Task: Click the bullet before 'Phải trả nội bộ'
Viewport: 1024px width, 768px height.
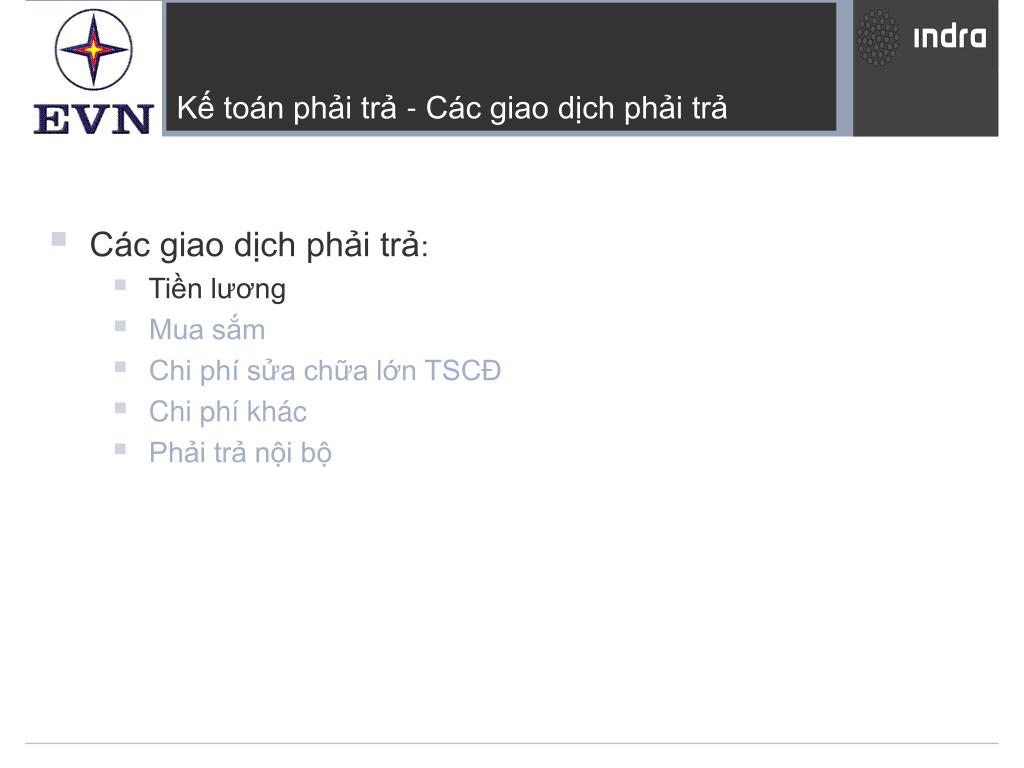Action: (120, 449)
